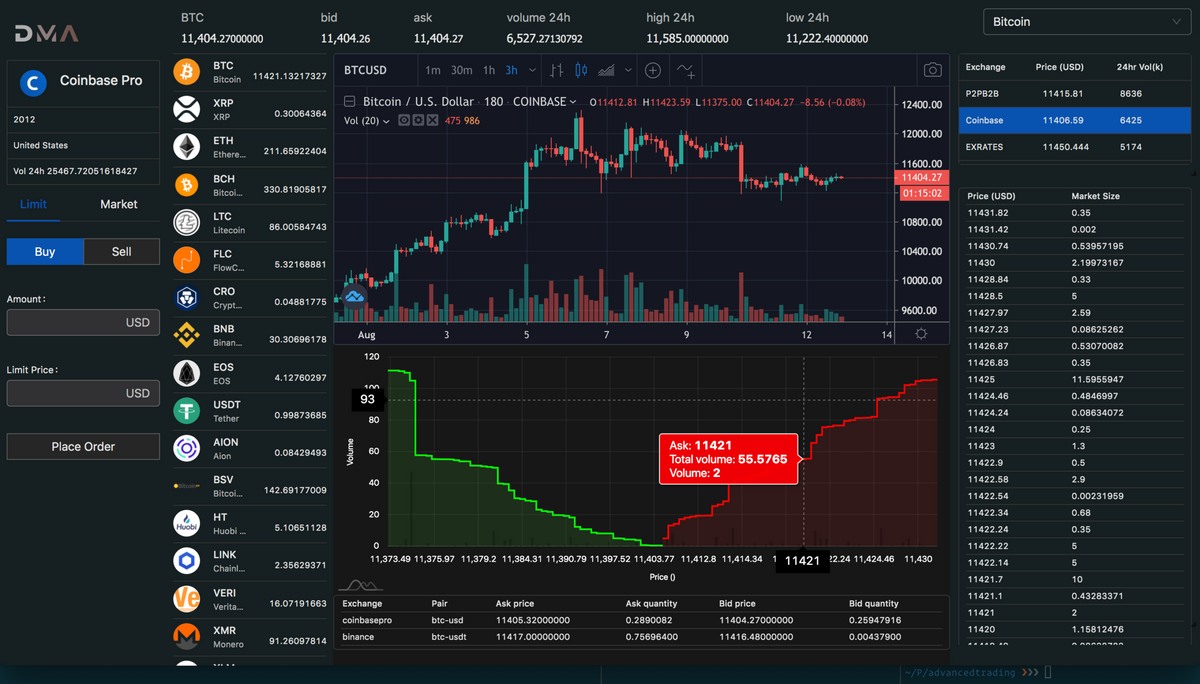Viewport: 1200px width, 684px height.
Task: Click the Market Size column header
Action: (x=1096, y=196)
